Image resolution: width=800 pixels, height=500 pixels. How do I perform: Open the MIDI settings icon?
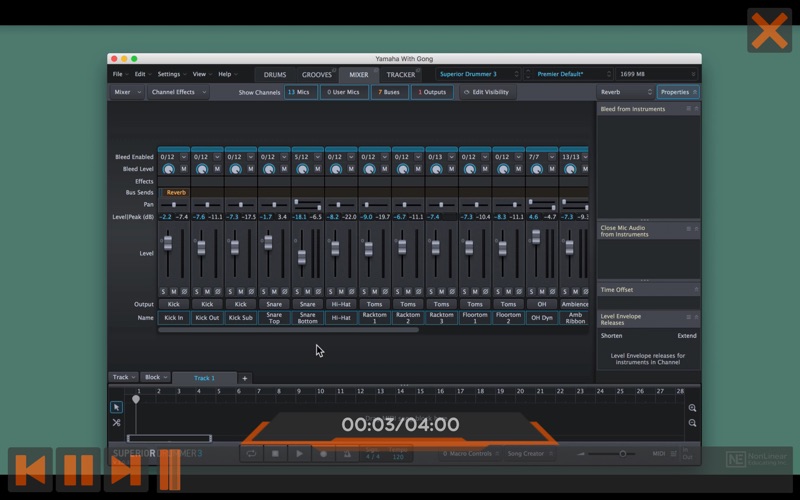[673, 454]
